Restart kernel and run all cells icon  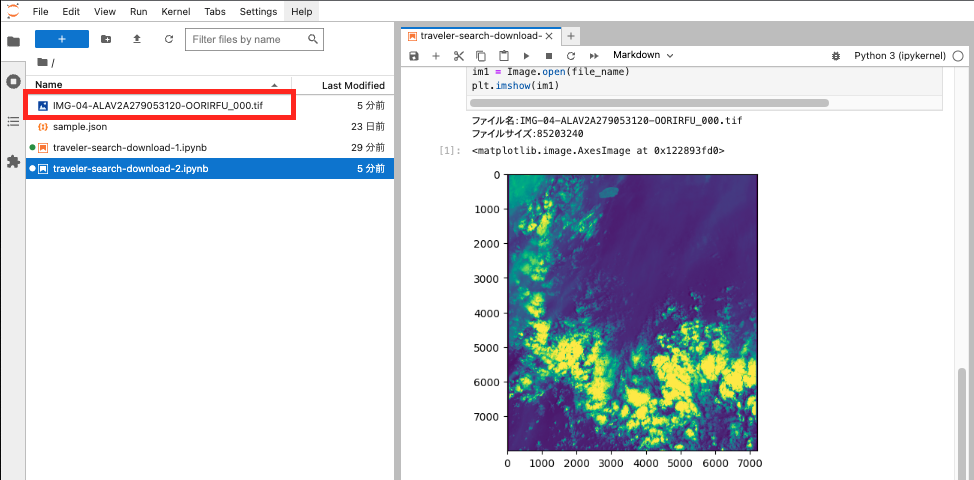(x=594, y=56)
